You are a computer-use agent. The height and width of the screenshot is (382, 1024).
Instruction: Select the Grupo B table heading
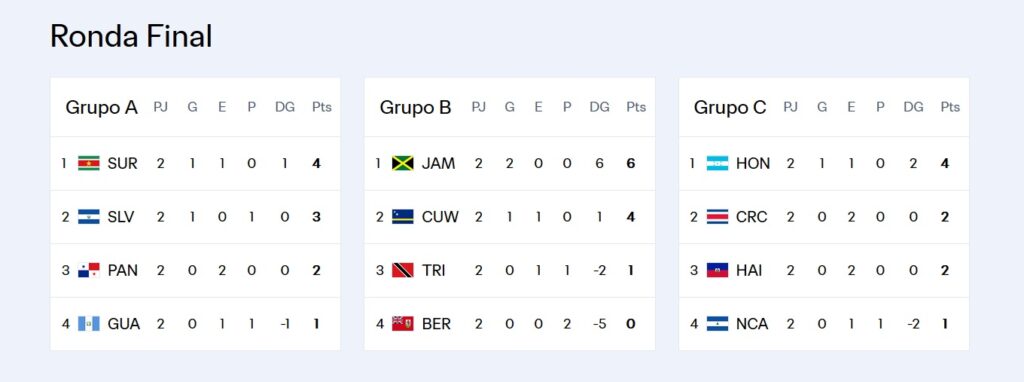click(415, 107)
